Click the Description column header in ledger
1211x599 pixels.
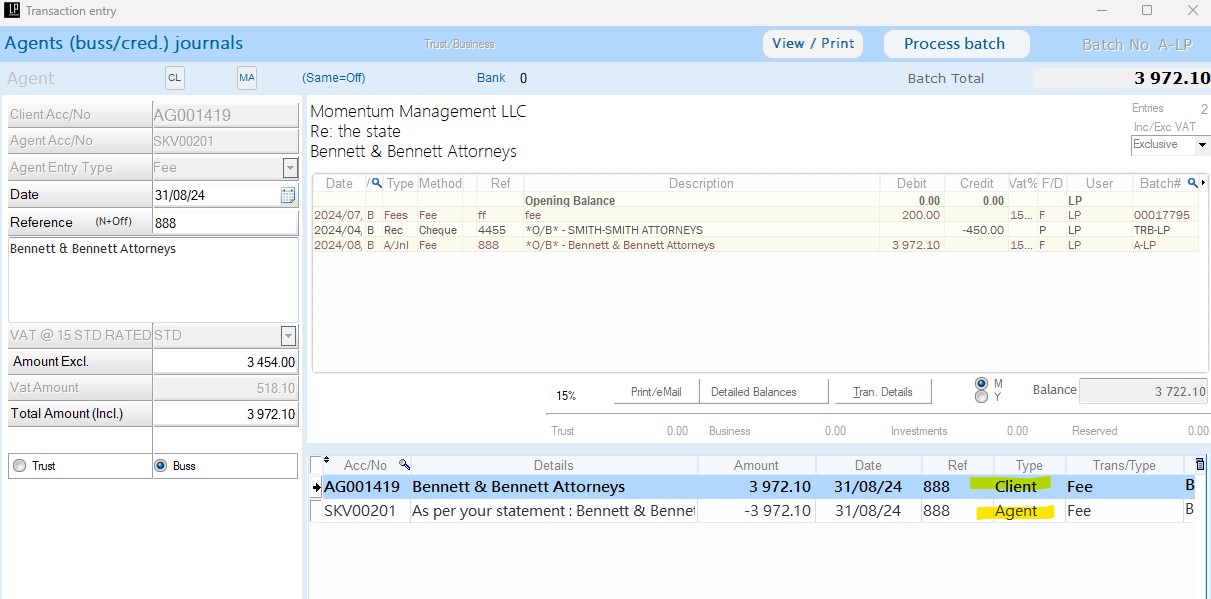click(x=701, y=184)
